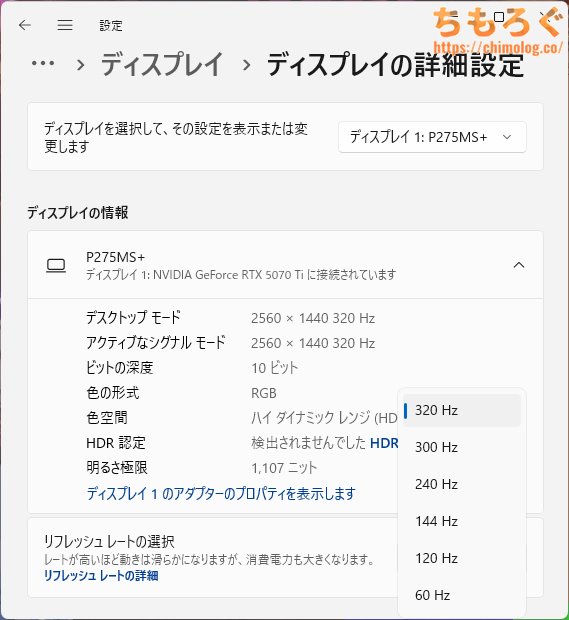
Task: Click the breadcrumb ellipsis icon
Action: pos(43,63)
